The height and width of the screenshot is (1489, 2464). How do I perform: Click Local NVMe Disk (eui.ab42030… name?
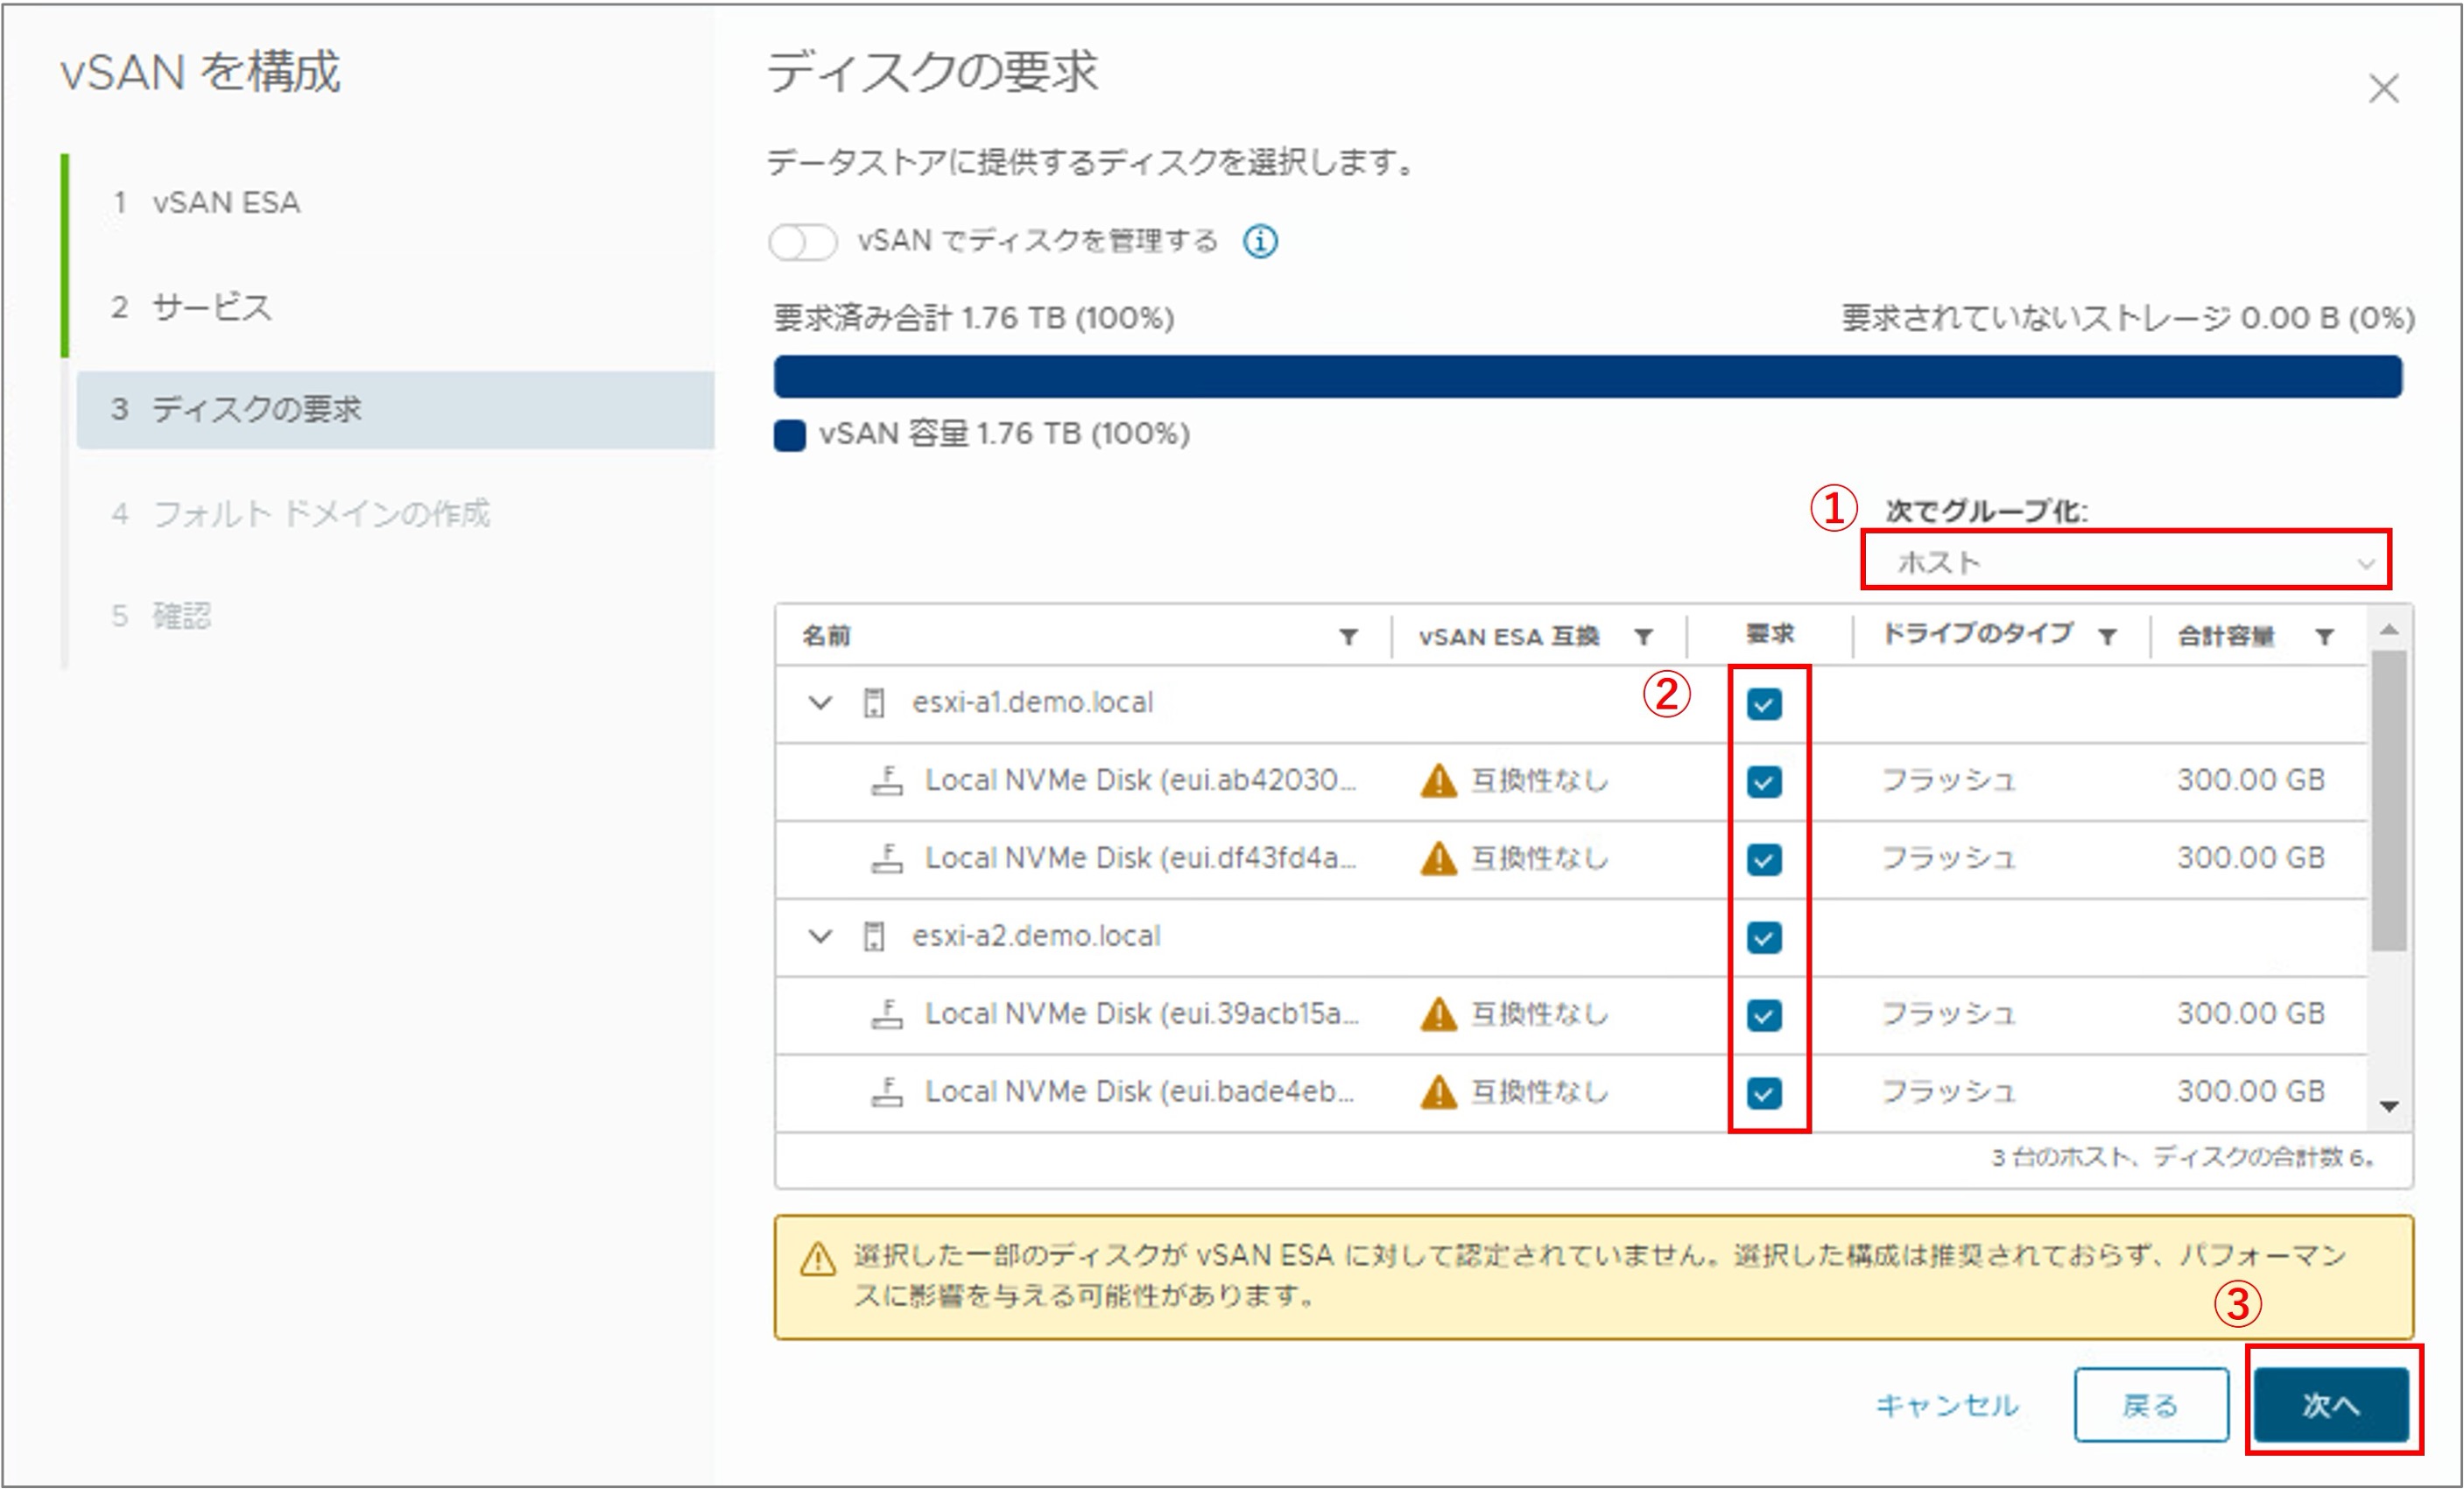[1141, 780]
